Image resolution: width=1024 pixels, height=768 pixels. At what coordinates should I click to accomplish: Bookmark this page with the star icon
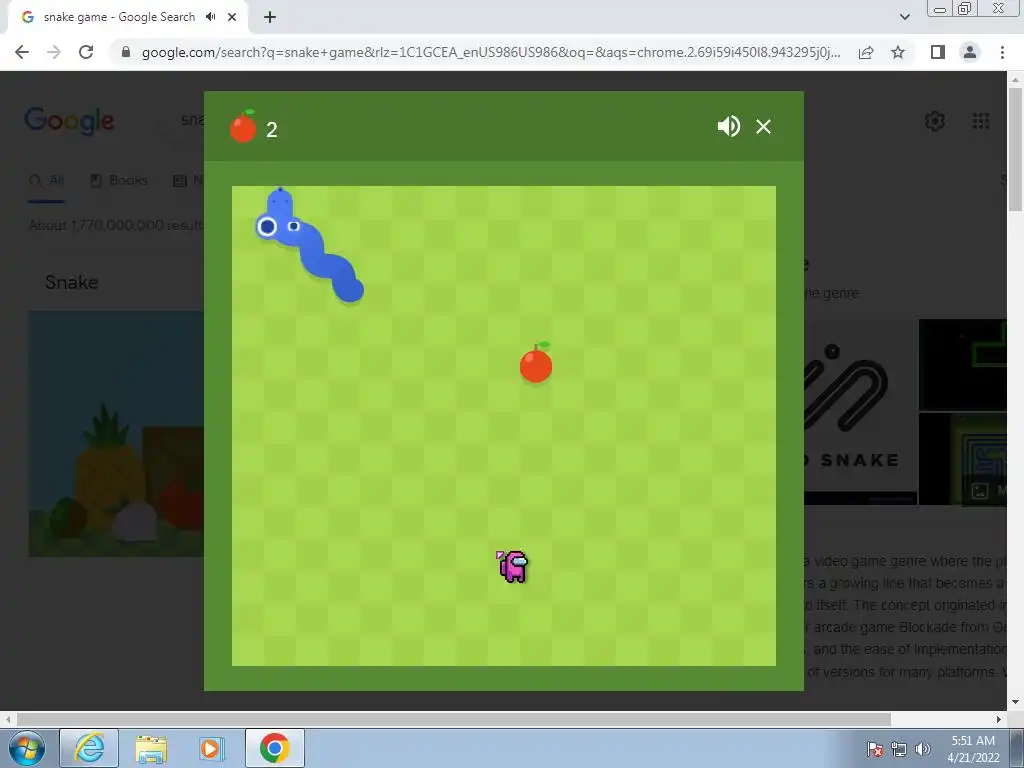(x=898, y=52)
